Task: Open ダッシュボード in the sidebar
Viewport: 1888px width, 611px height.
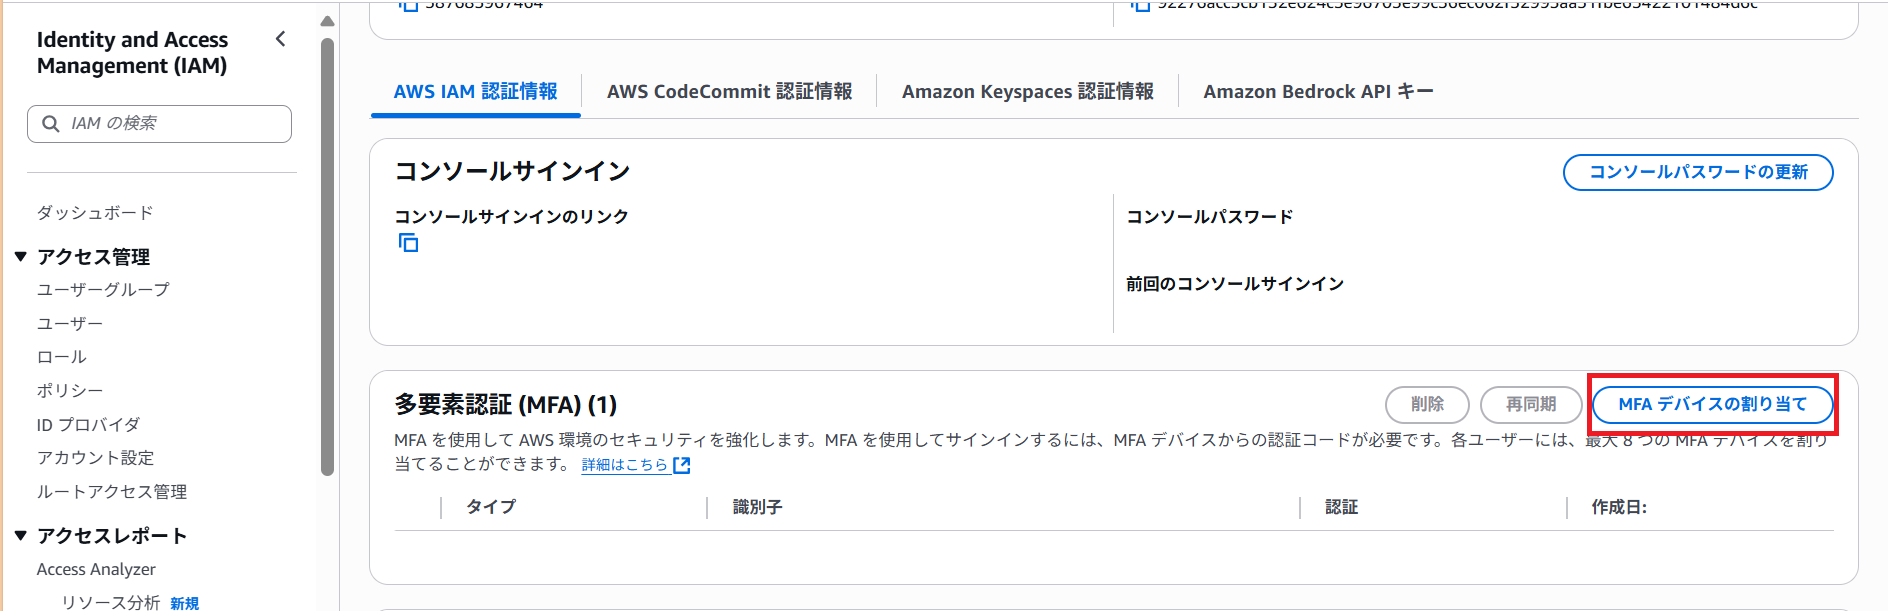Action: tap(95, 213)
